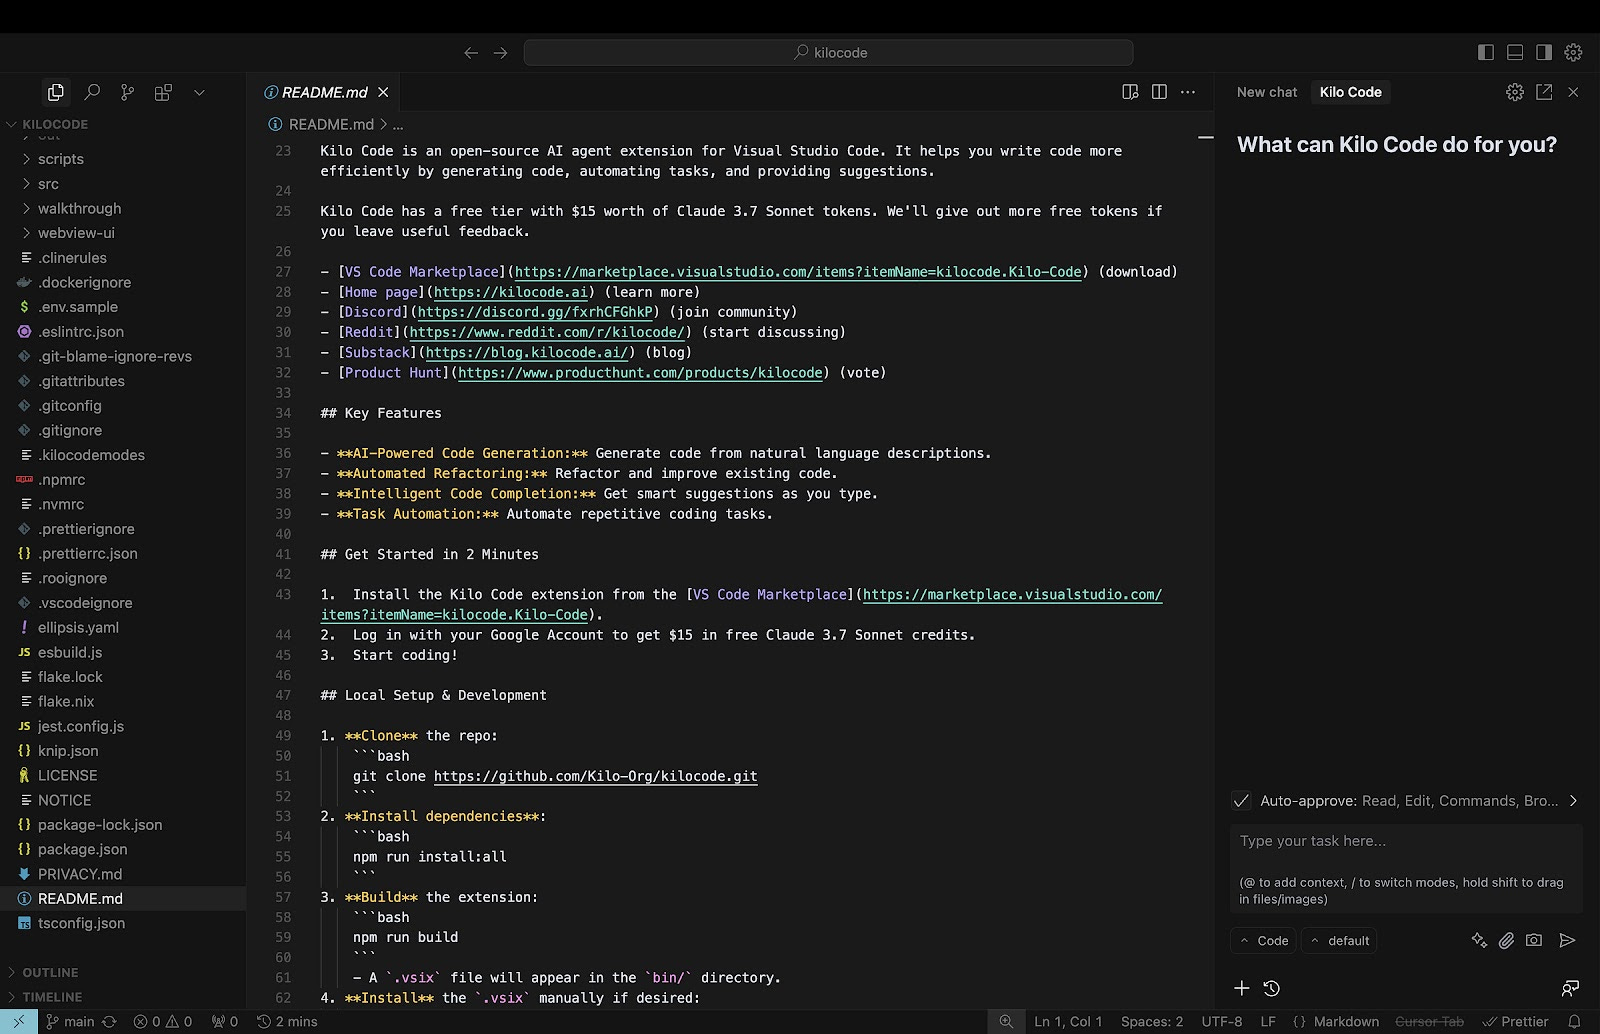Pop out Kilo Code into editor
Viewport: 1600px width, 1034px height.
(1544, 92)
